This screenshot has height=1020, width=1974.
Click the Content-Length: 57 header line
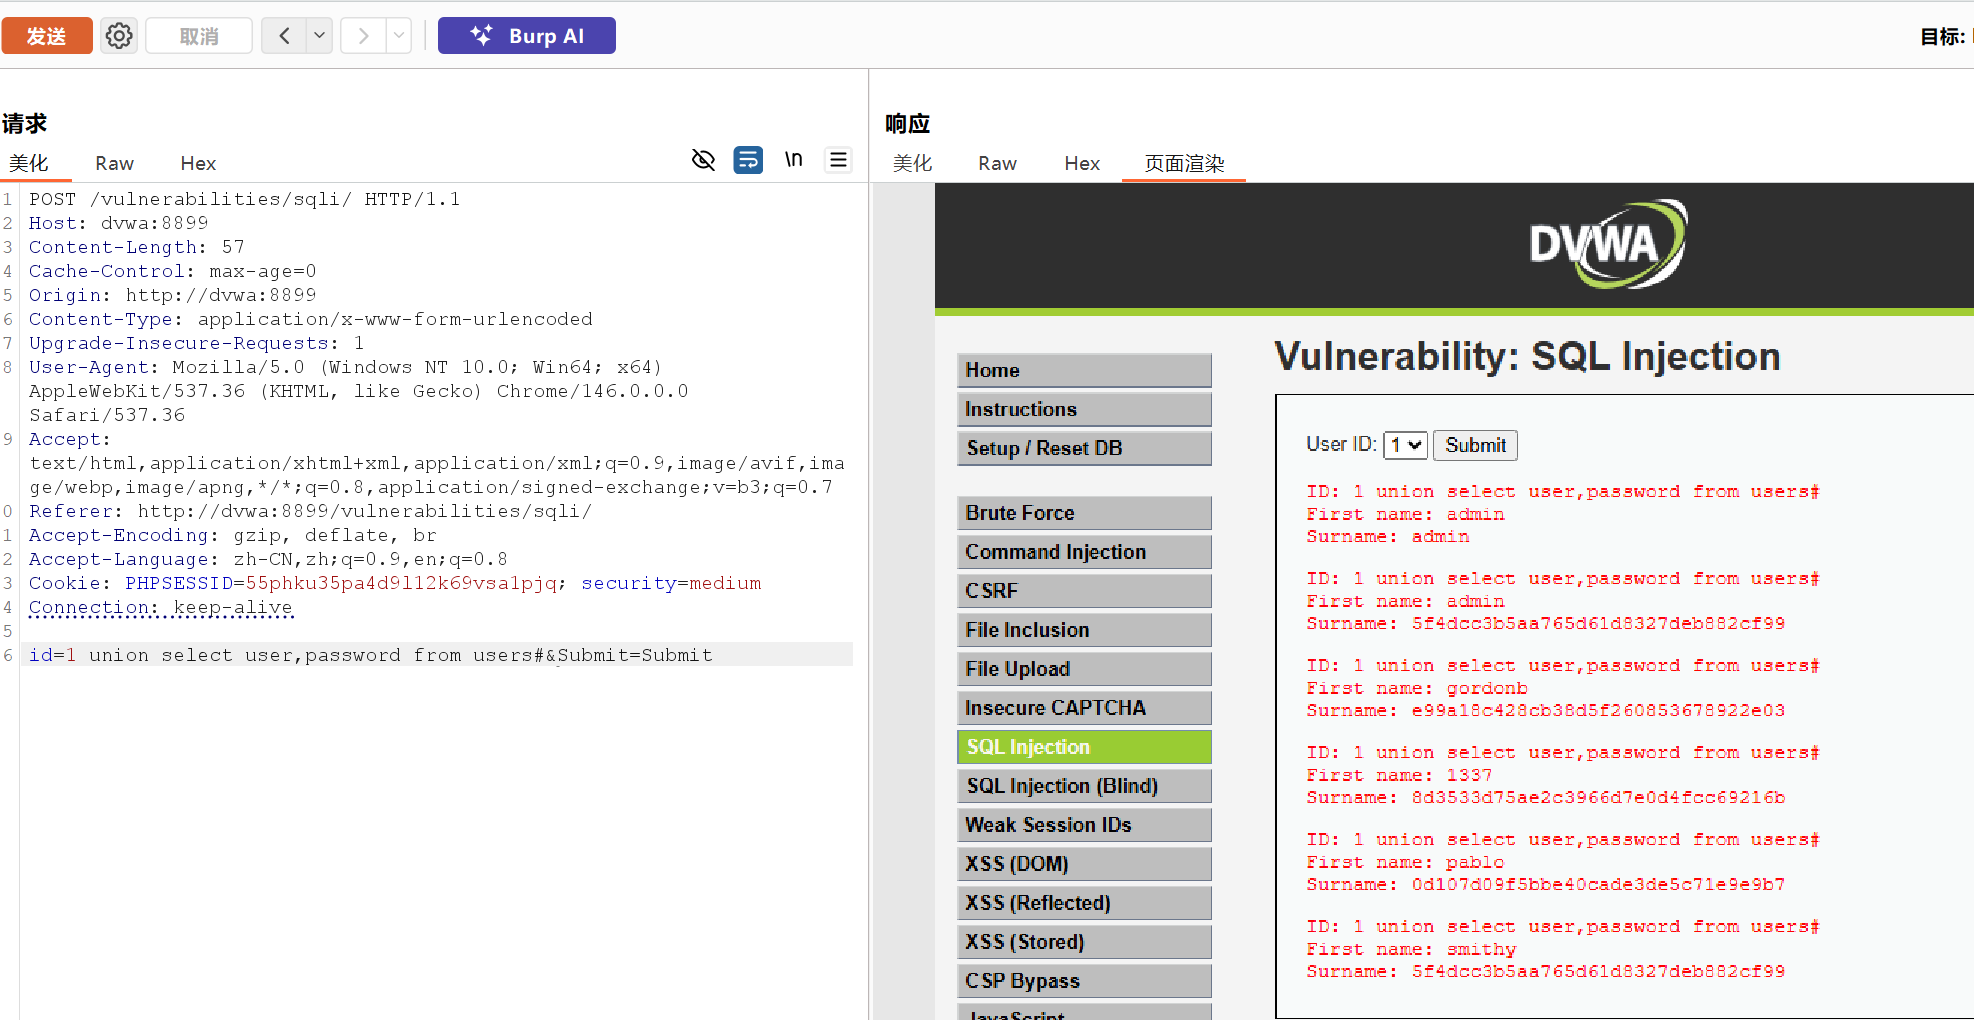pos(136,247)
